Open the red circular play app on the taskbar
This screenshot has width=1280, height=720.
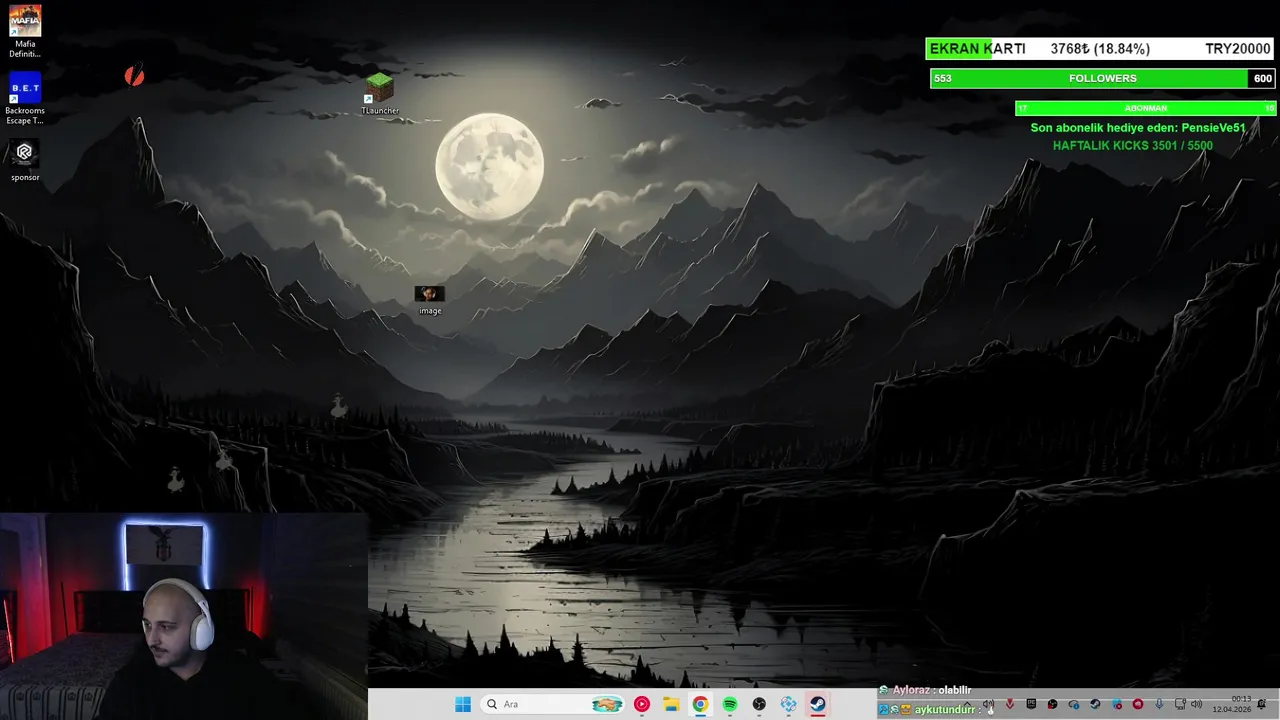point(642,704)
